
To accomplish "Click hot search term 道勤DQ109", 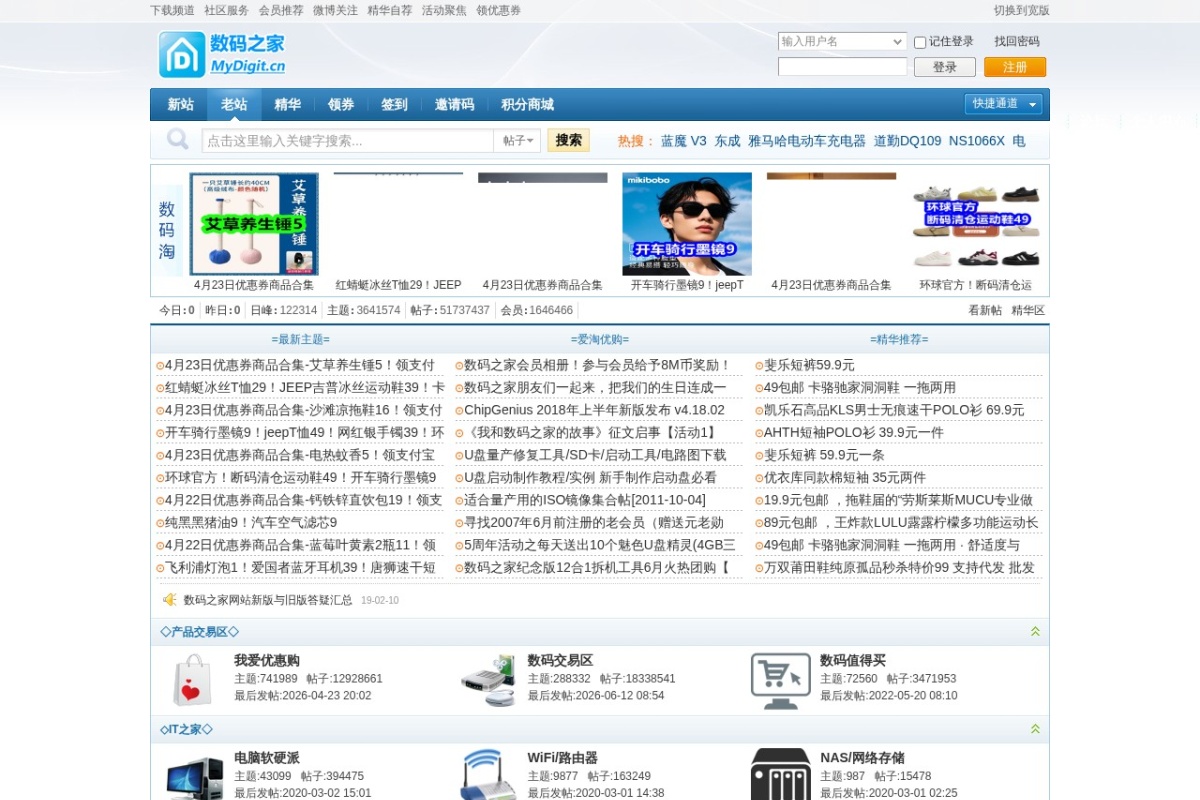I will click(x=907, y=141).
